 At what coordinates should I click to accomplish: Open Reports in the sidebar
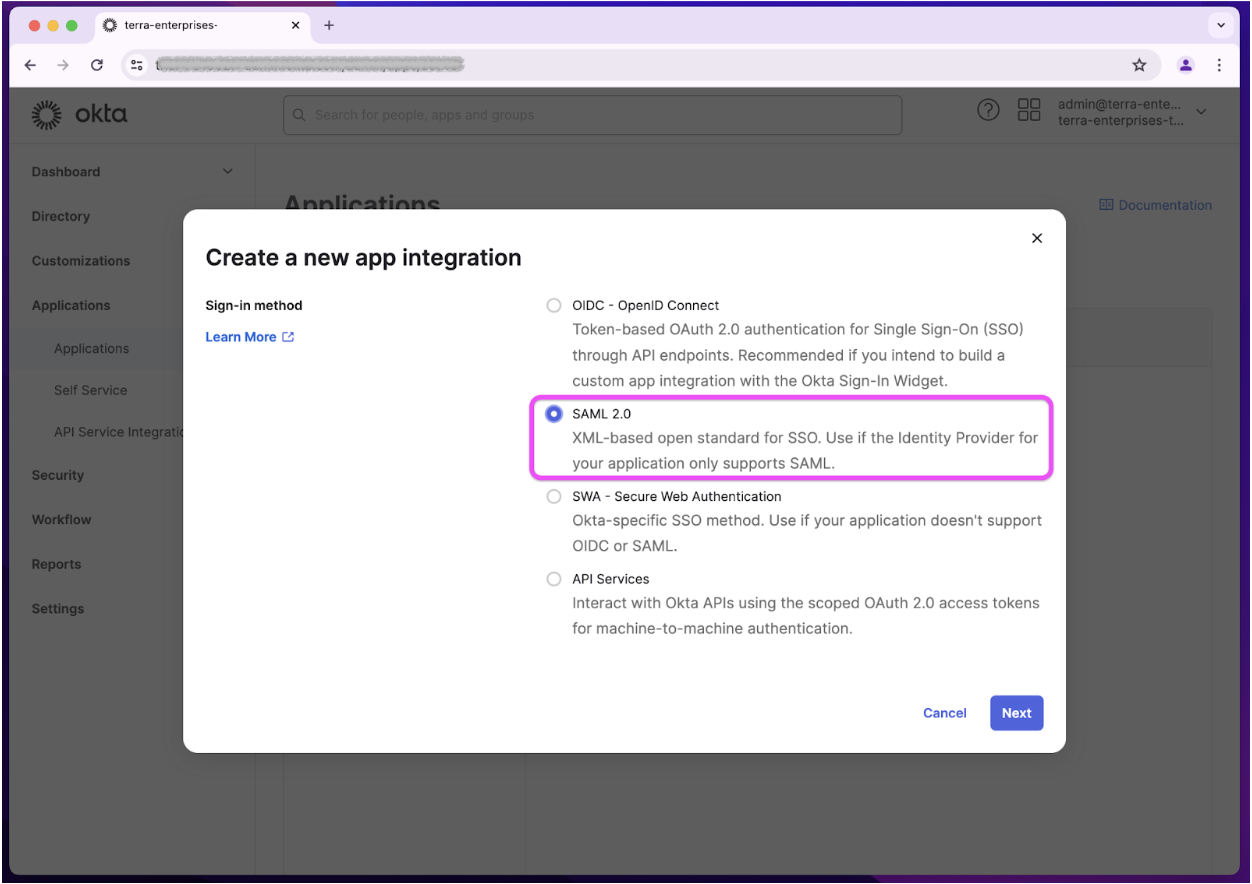click(56, 565)
